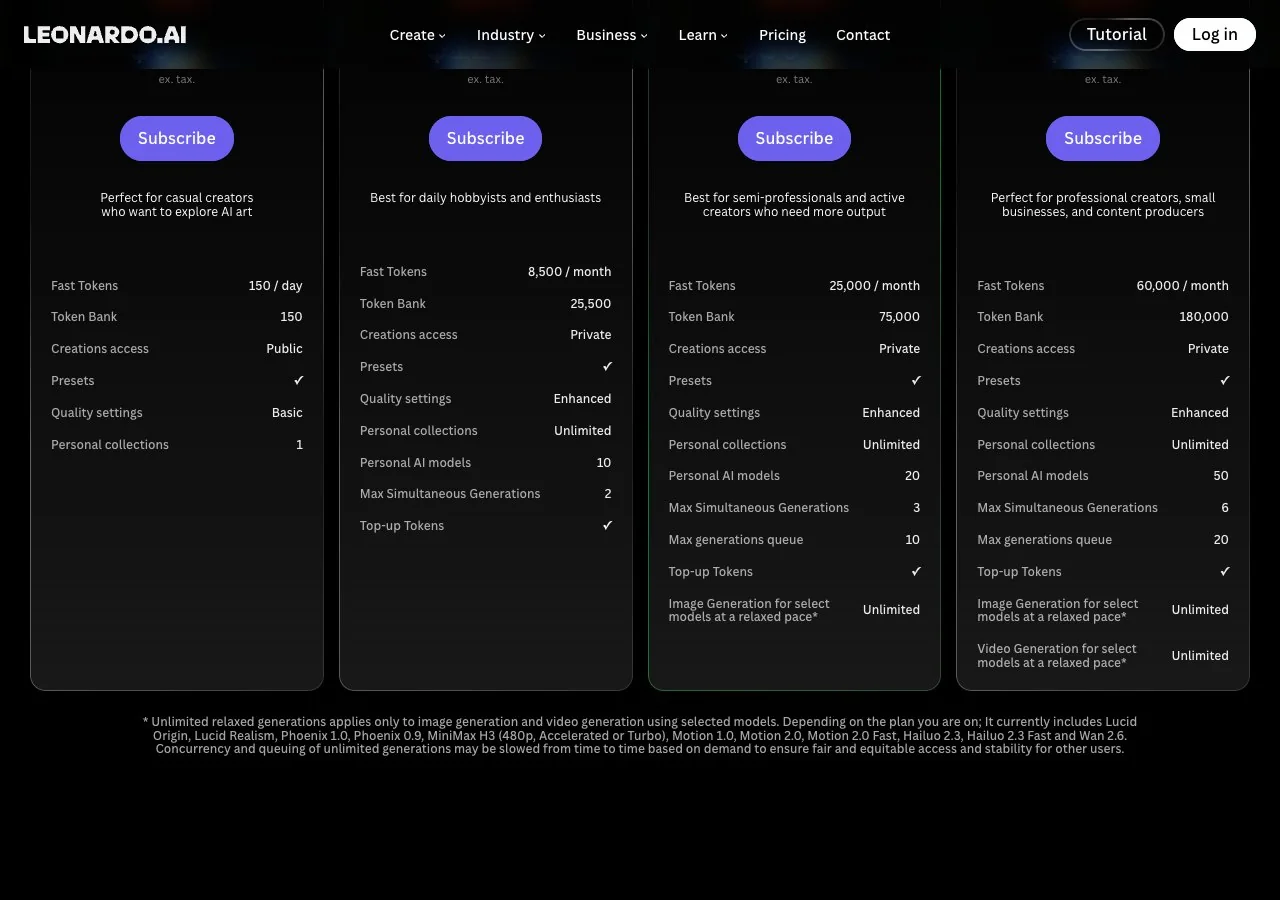
Task: Click the "Public" Creations access value
Action: click(284, 349)
